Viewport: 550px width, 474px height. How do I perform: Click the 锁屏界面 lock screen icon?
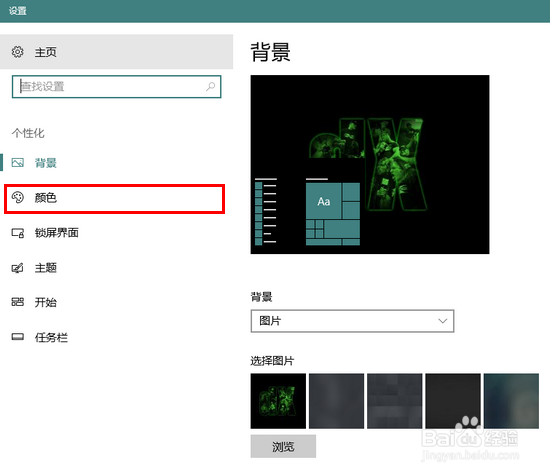pyautogui.click(x=18, y=233)
